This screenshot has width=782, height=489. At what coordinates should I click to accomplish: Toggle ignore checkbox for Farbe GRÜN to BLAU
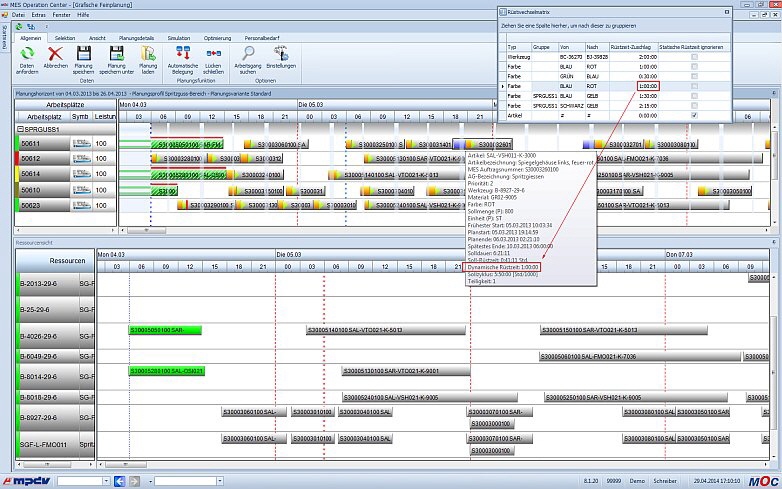click(694, 76)
